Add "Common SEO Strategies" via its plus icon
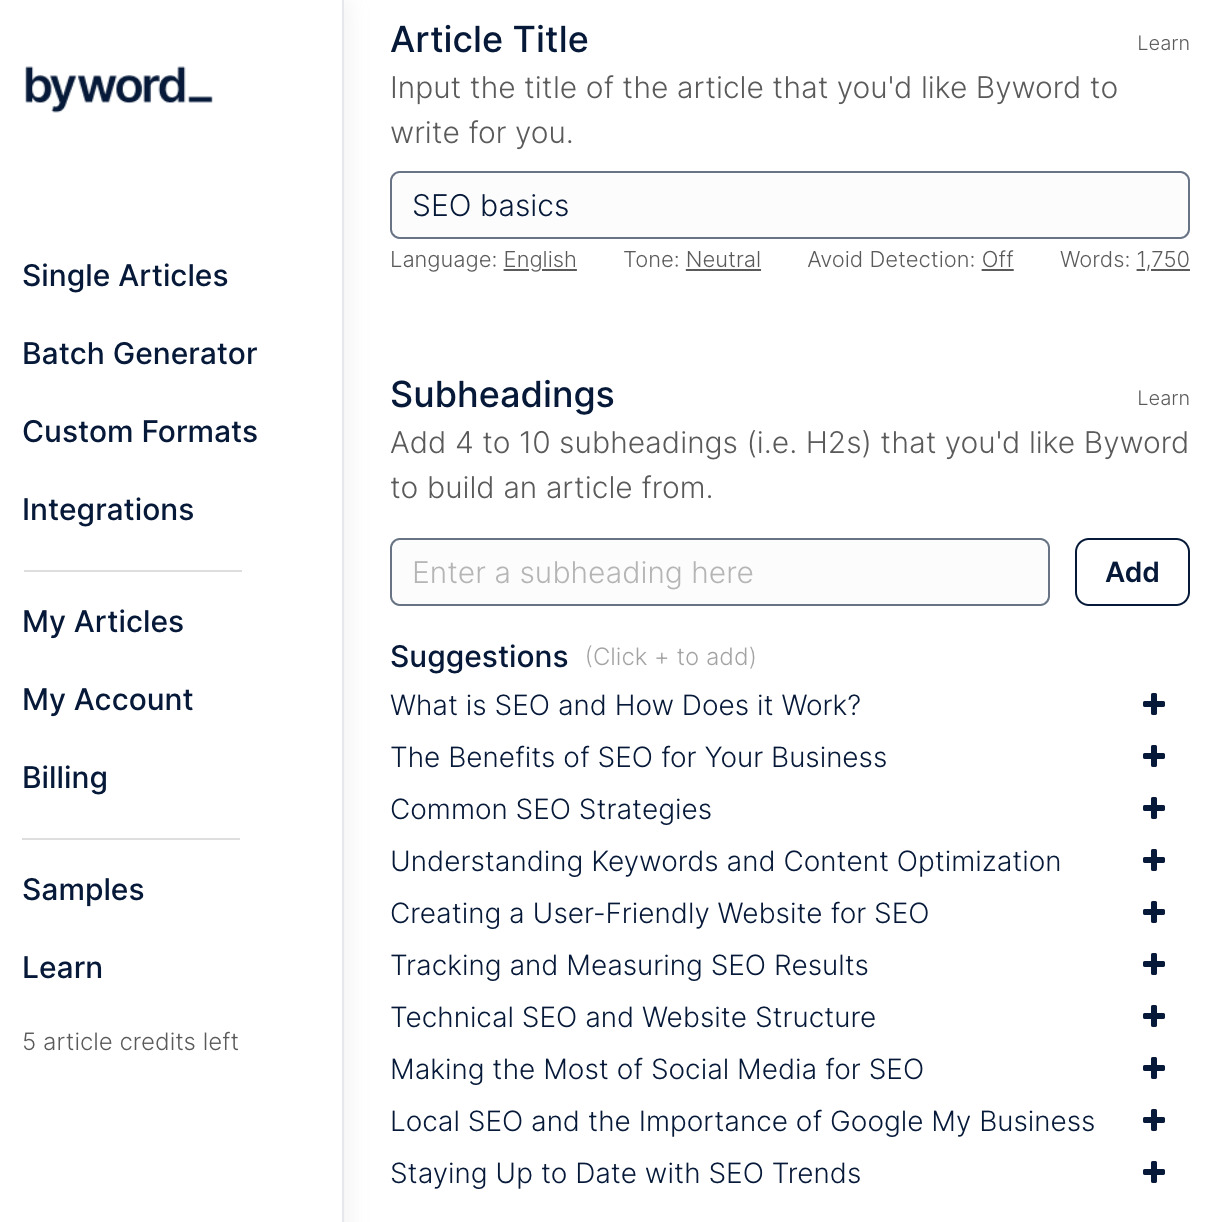The image size is (1218, 1222). [x=1153, y=808]
